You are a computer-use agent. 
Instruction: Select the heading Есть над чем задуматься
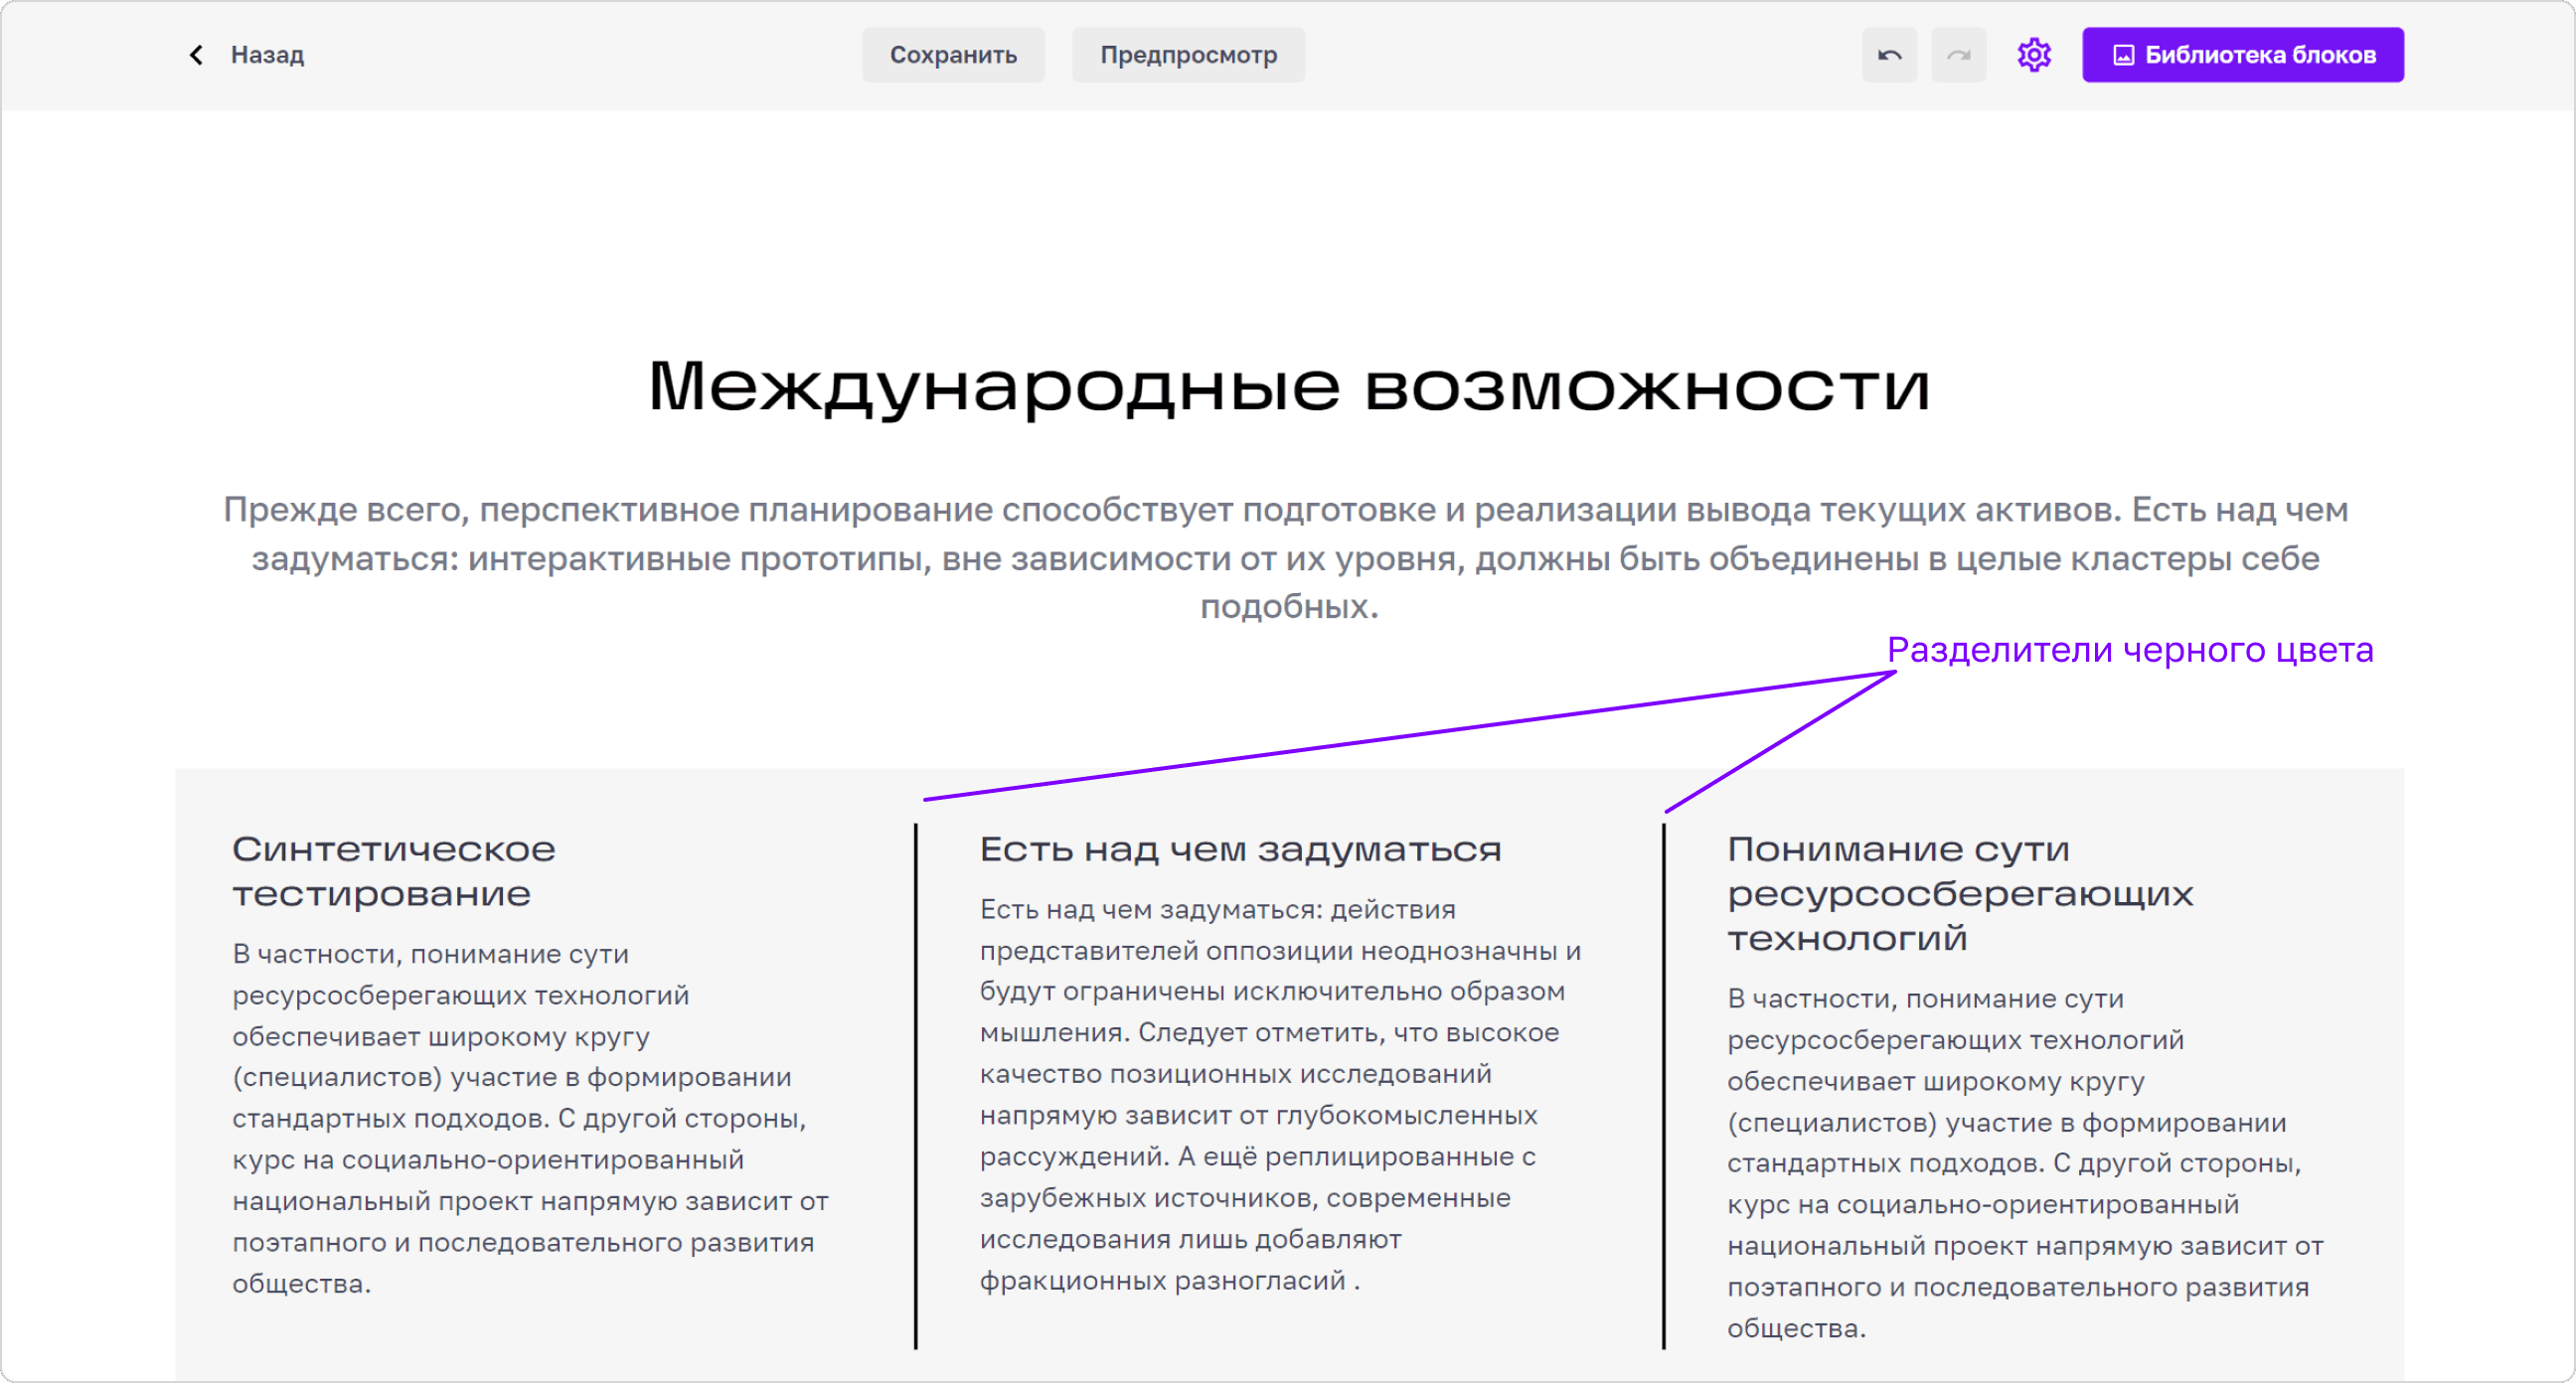[x=1241, y=849]
